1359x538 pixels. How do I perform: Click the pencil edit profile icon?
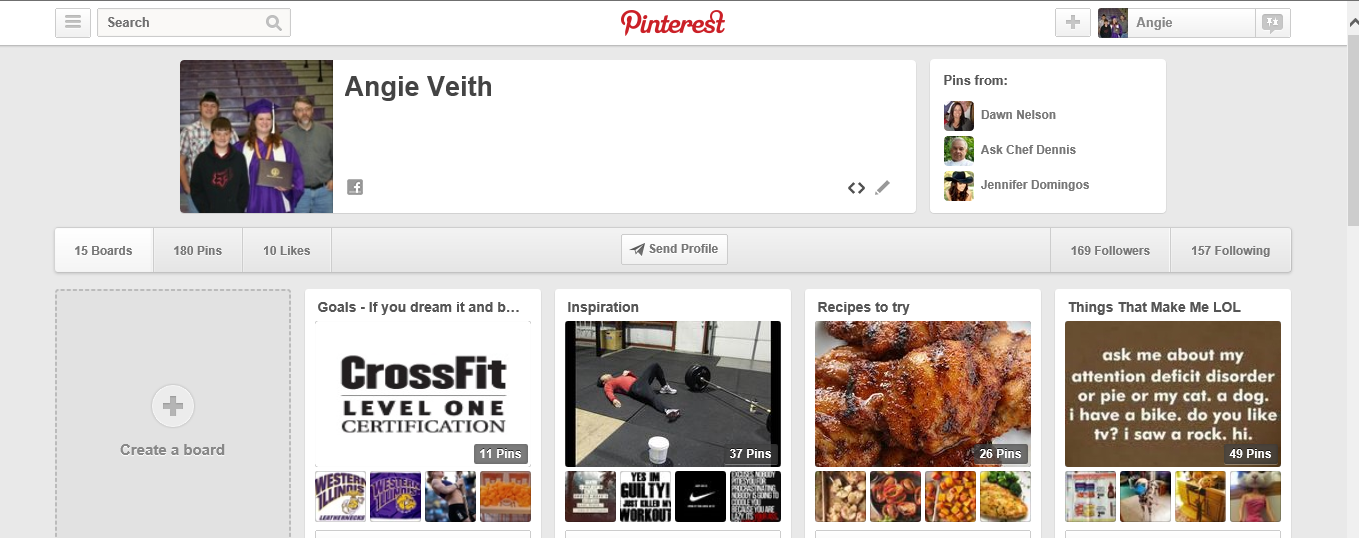[x=882, y=187]
